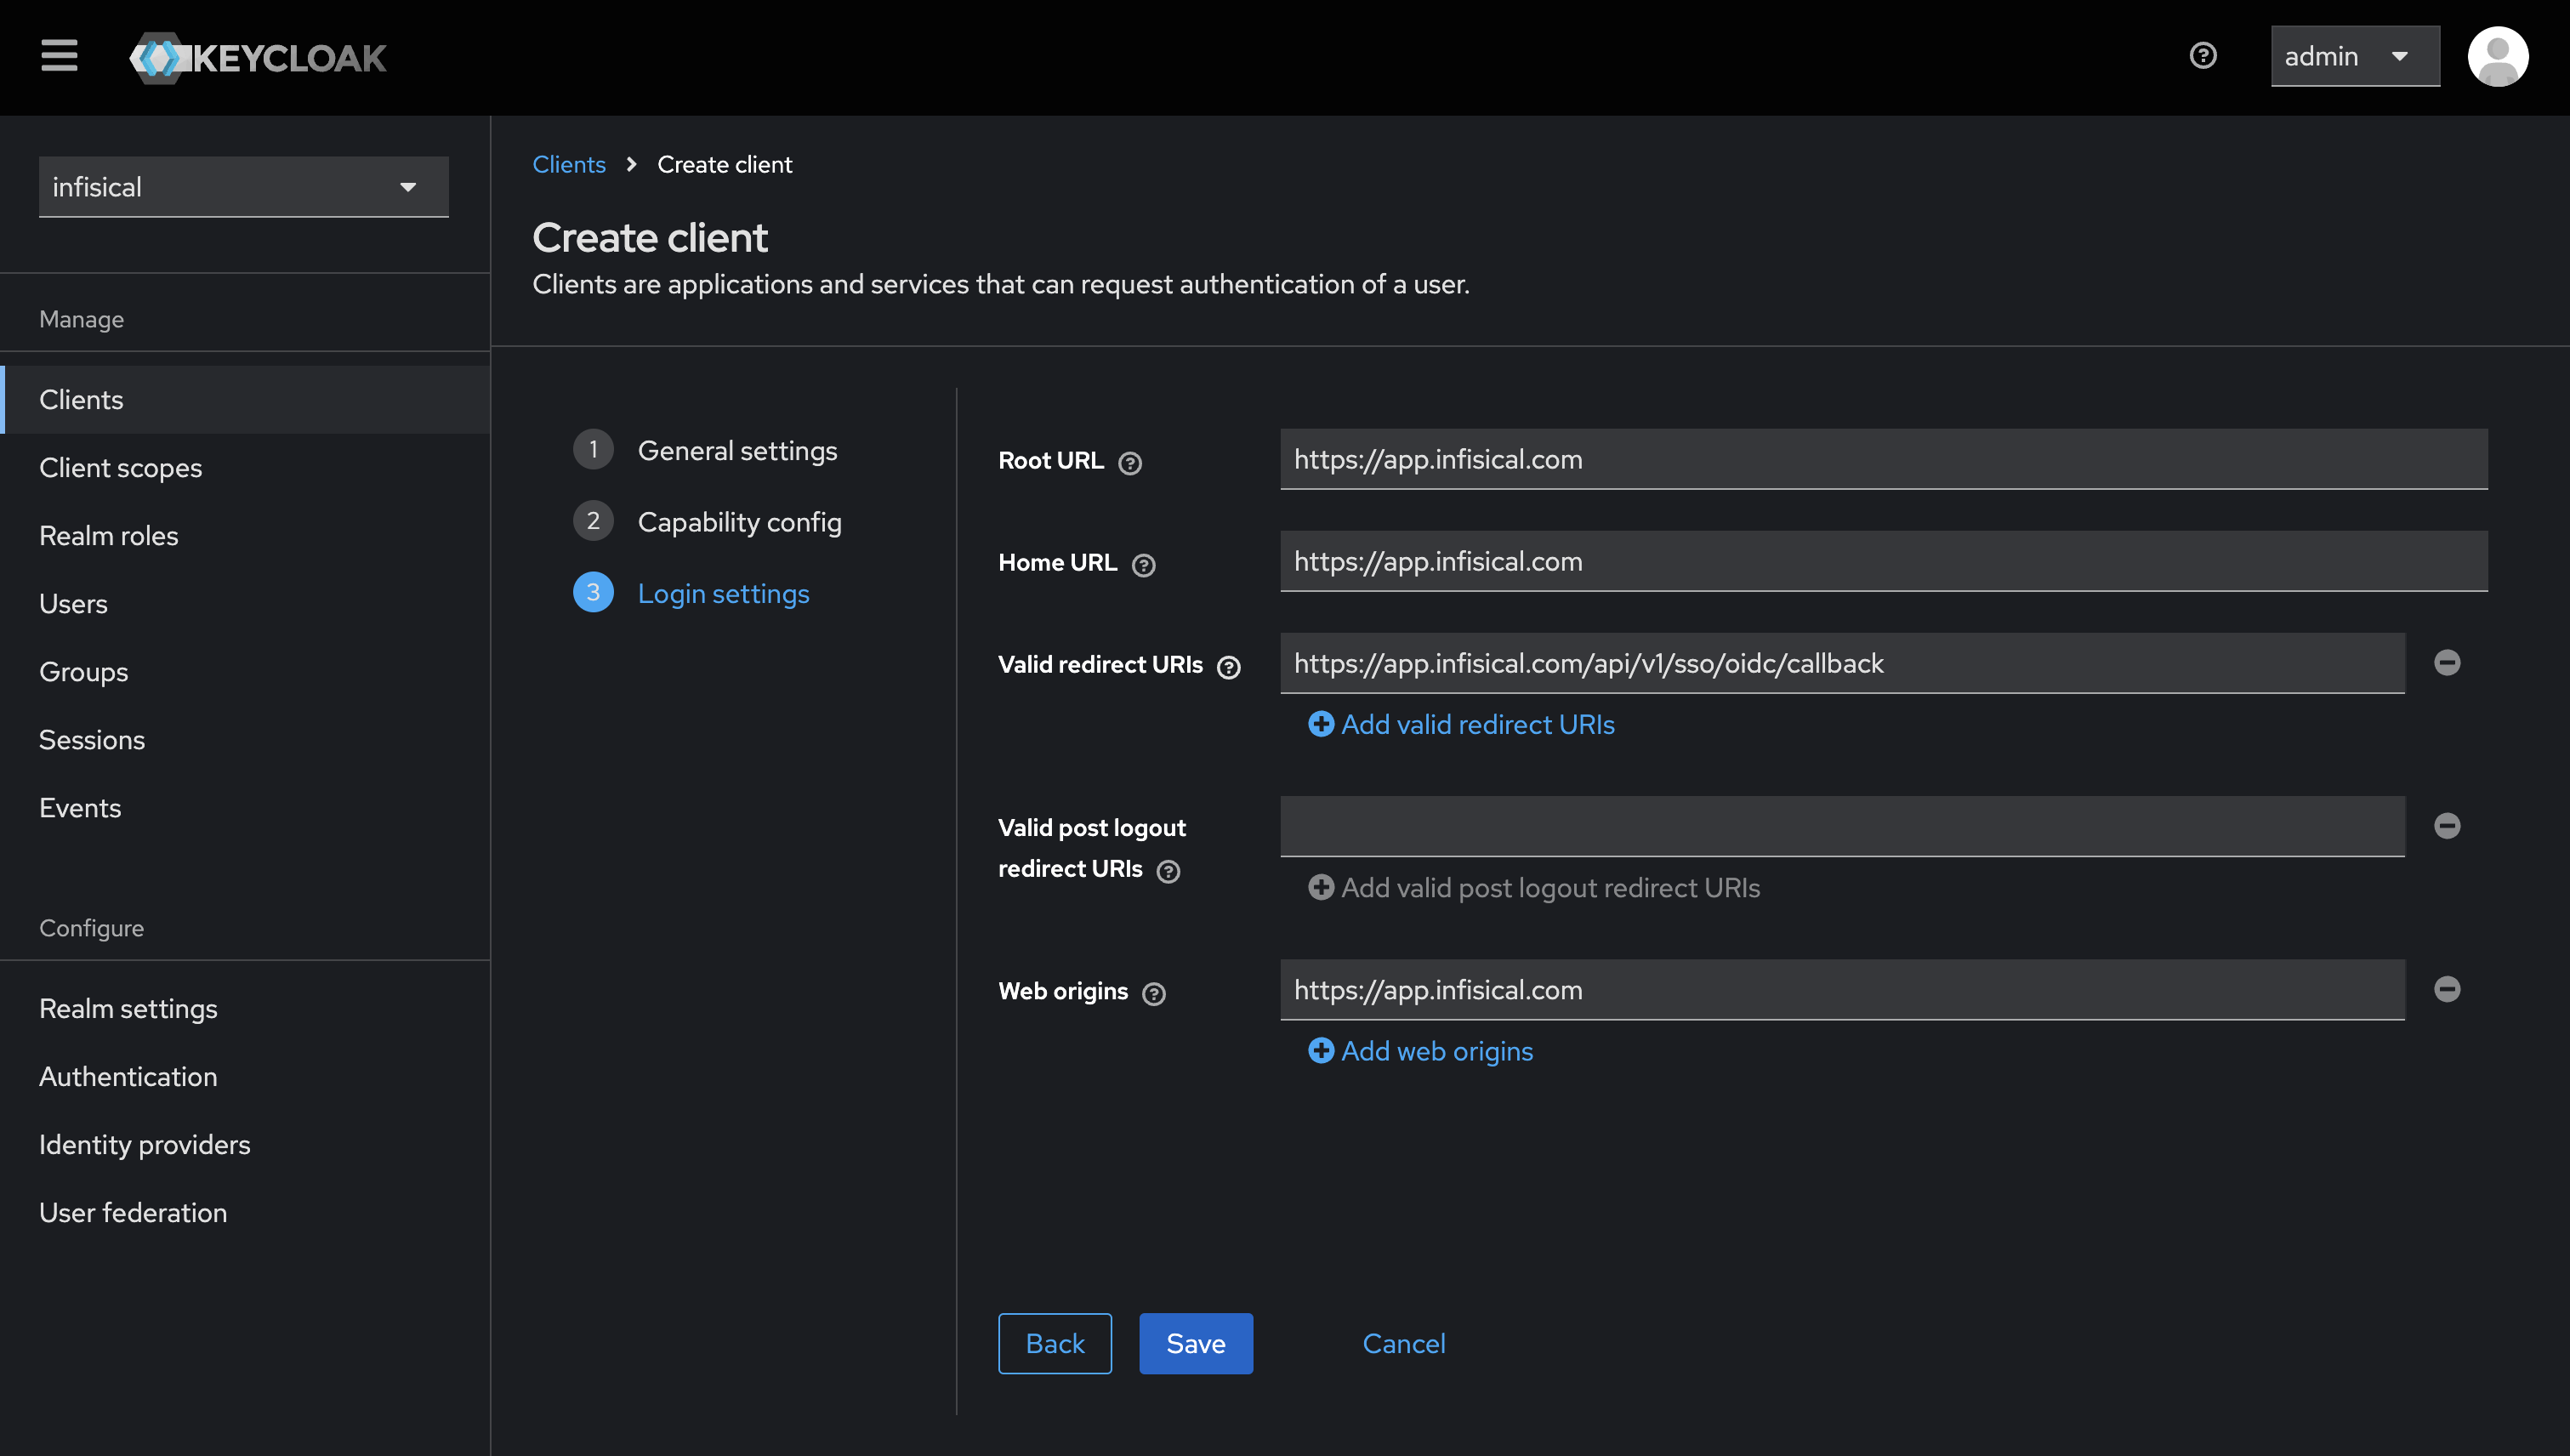Click the user avatar icon
Image resolution: width=2570 pixels, height=1456 pixels.
2498,56
